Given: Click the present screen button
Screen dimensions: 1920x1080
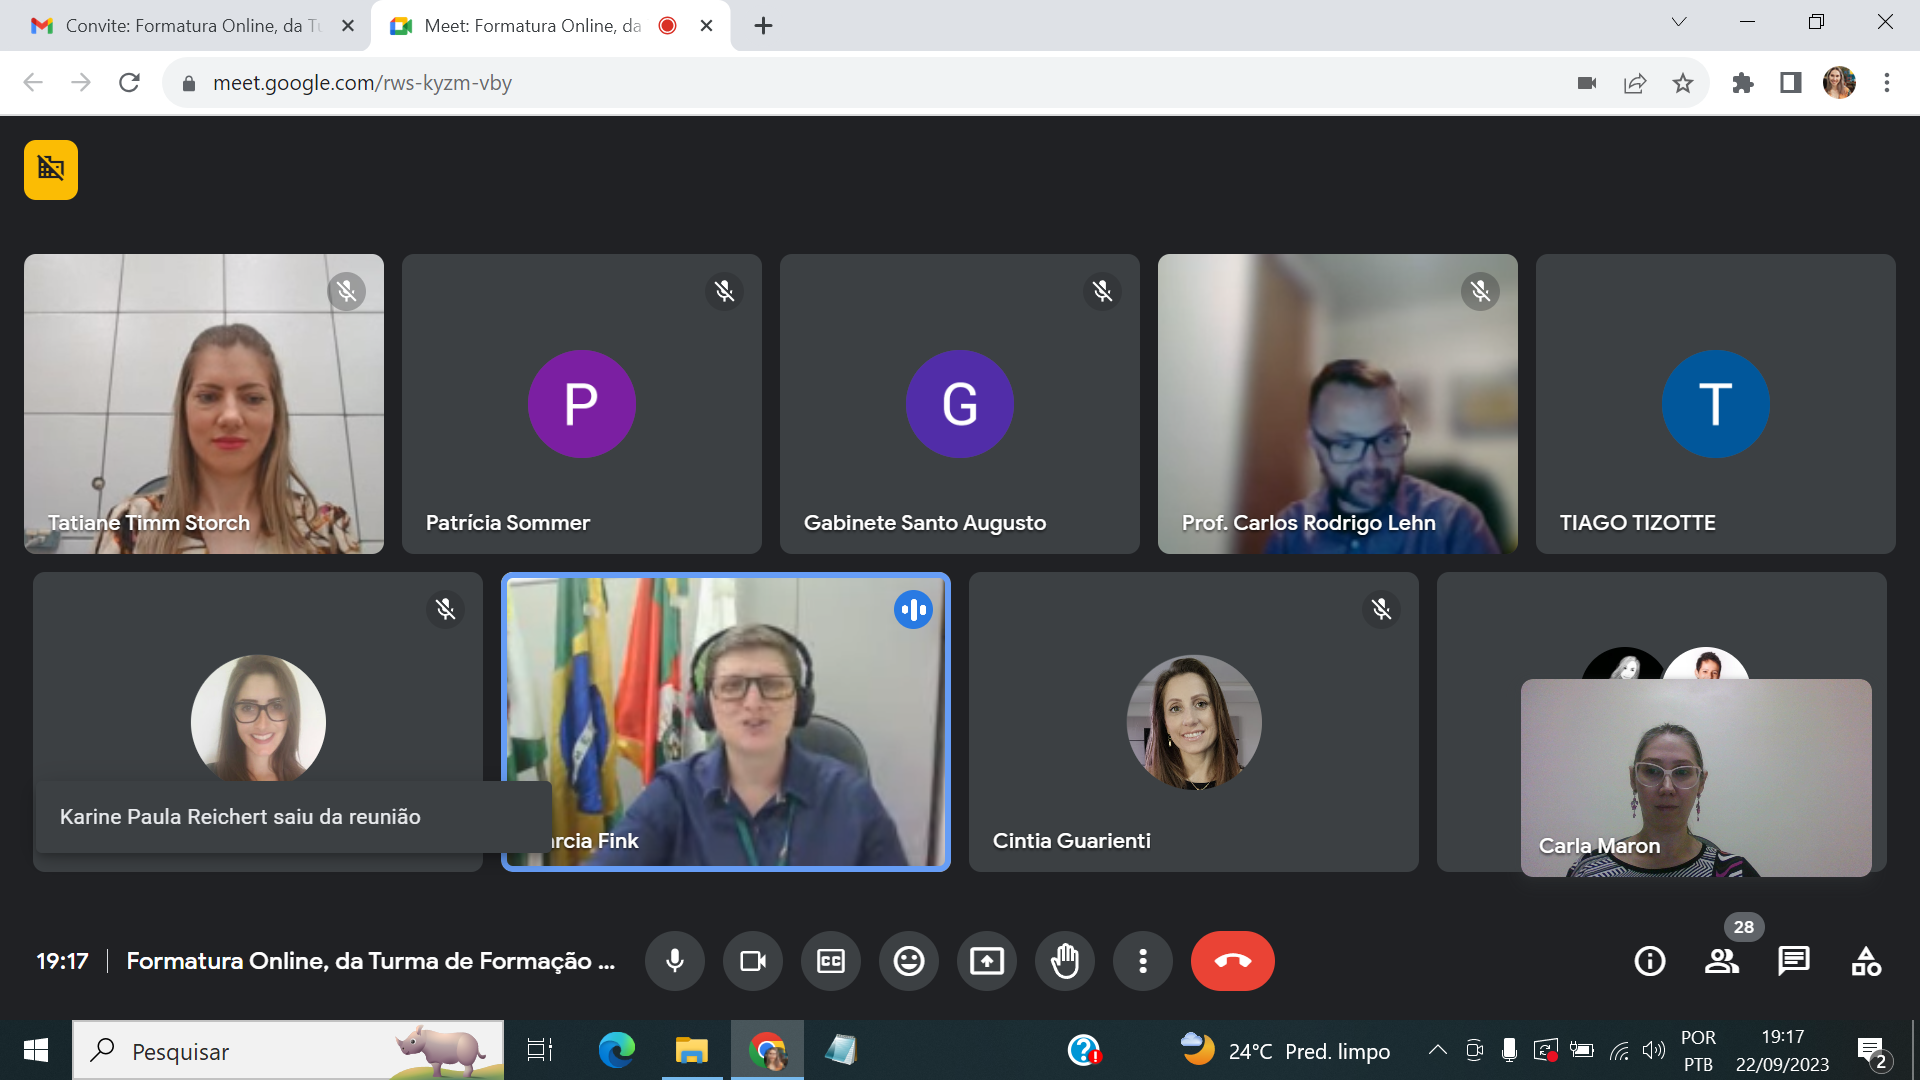Looking at the screenshot, I should click(x=986, y=961).
